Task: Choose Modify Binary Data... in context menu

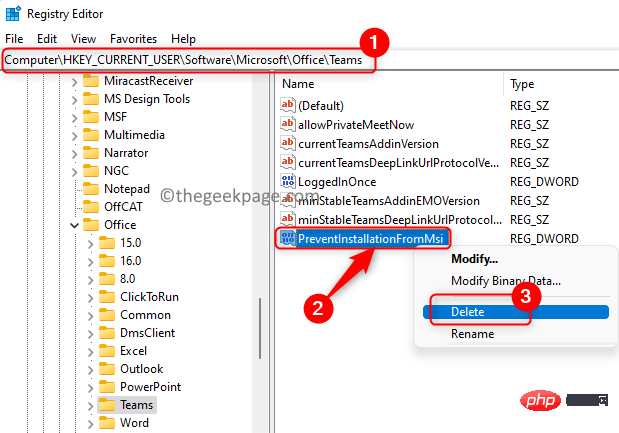Action: (x=506, y=281)
